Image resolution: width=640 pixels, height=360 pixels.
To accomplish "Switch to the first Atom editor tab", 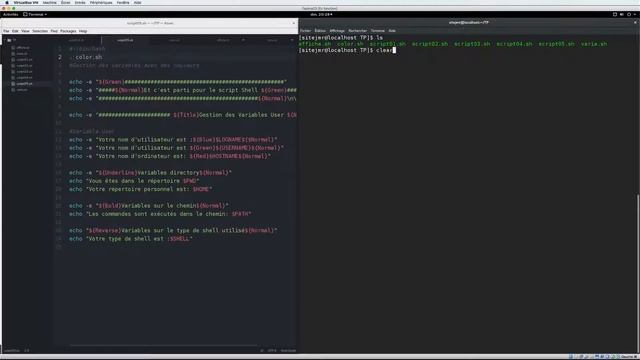I will [76, 40].
